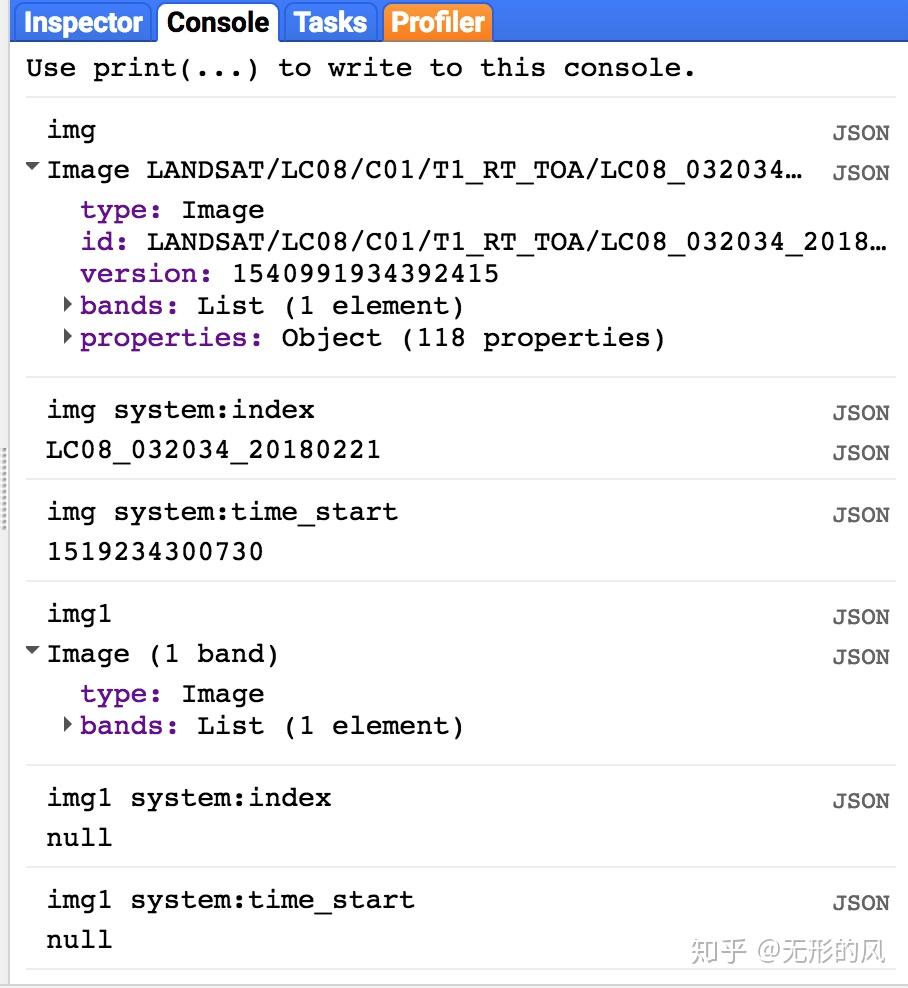
Task: Open the Profiler tab
Action: (x=438, y=22)
